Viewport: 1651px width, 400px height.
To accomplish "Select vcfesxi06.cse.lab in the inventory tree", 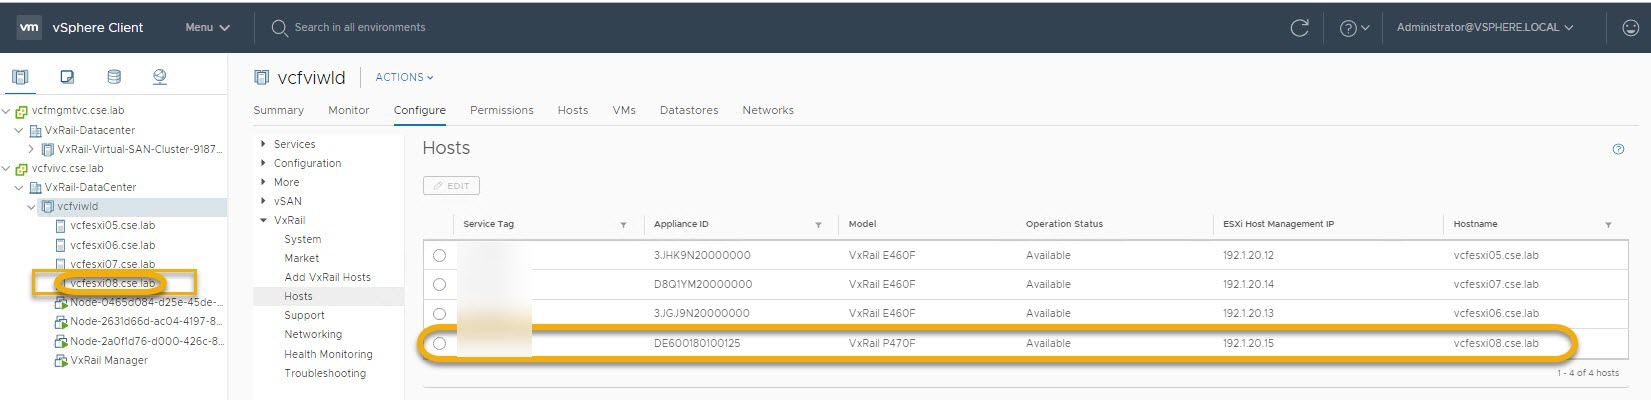I will [112, 245].
